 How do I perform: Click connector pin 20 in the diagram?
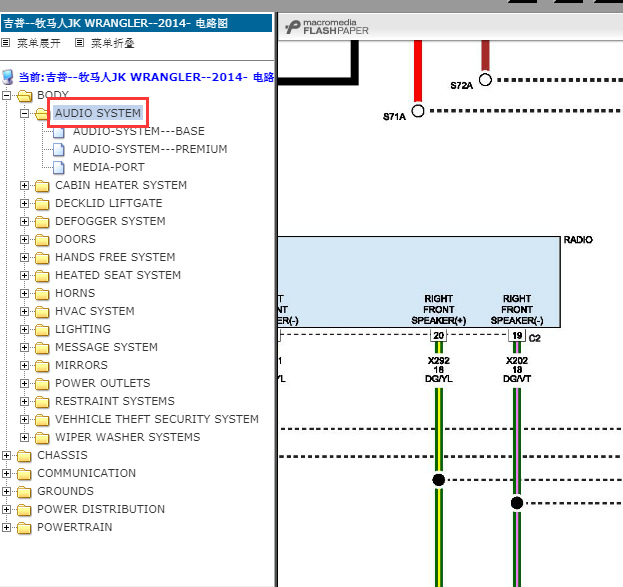(x=439, y=335)
